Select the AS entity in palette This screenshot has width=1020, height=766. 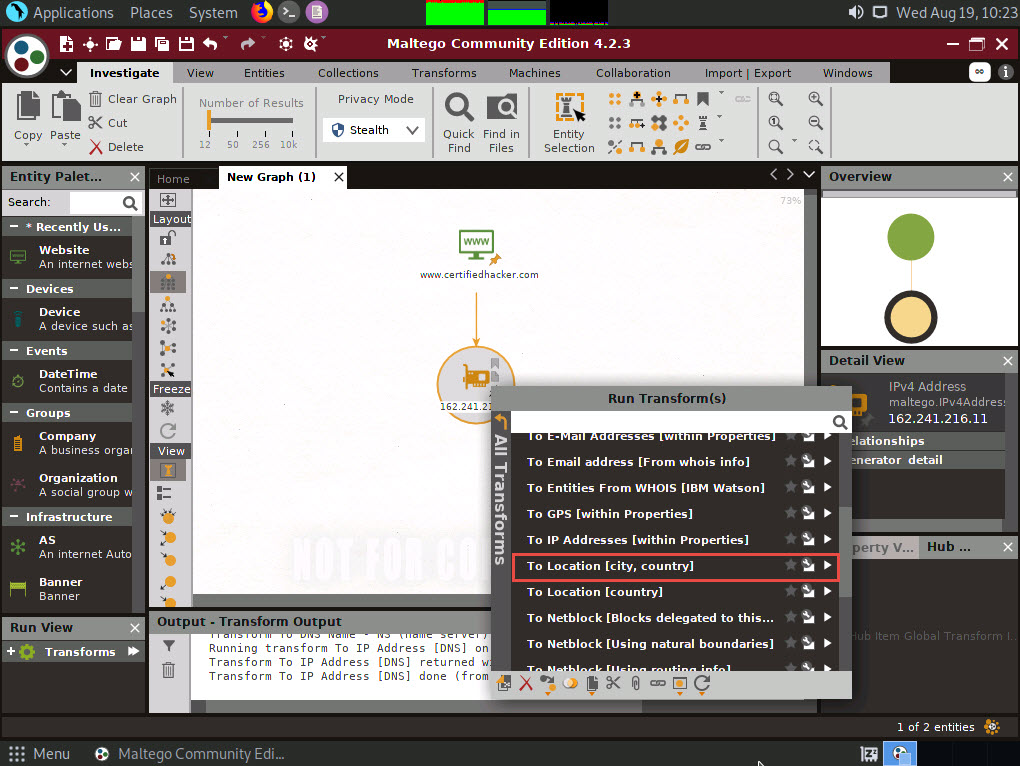click(68, 547)
